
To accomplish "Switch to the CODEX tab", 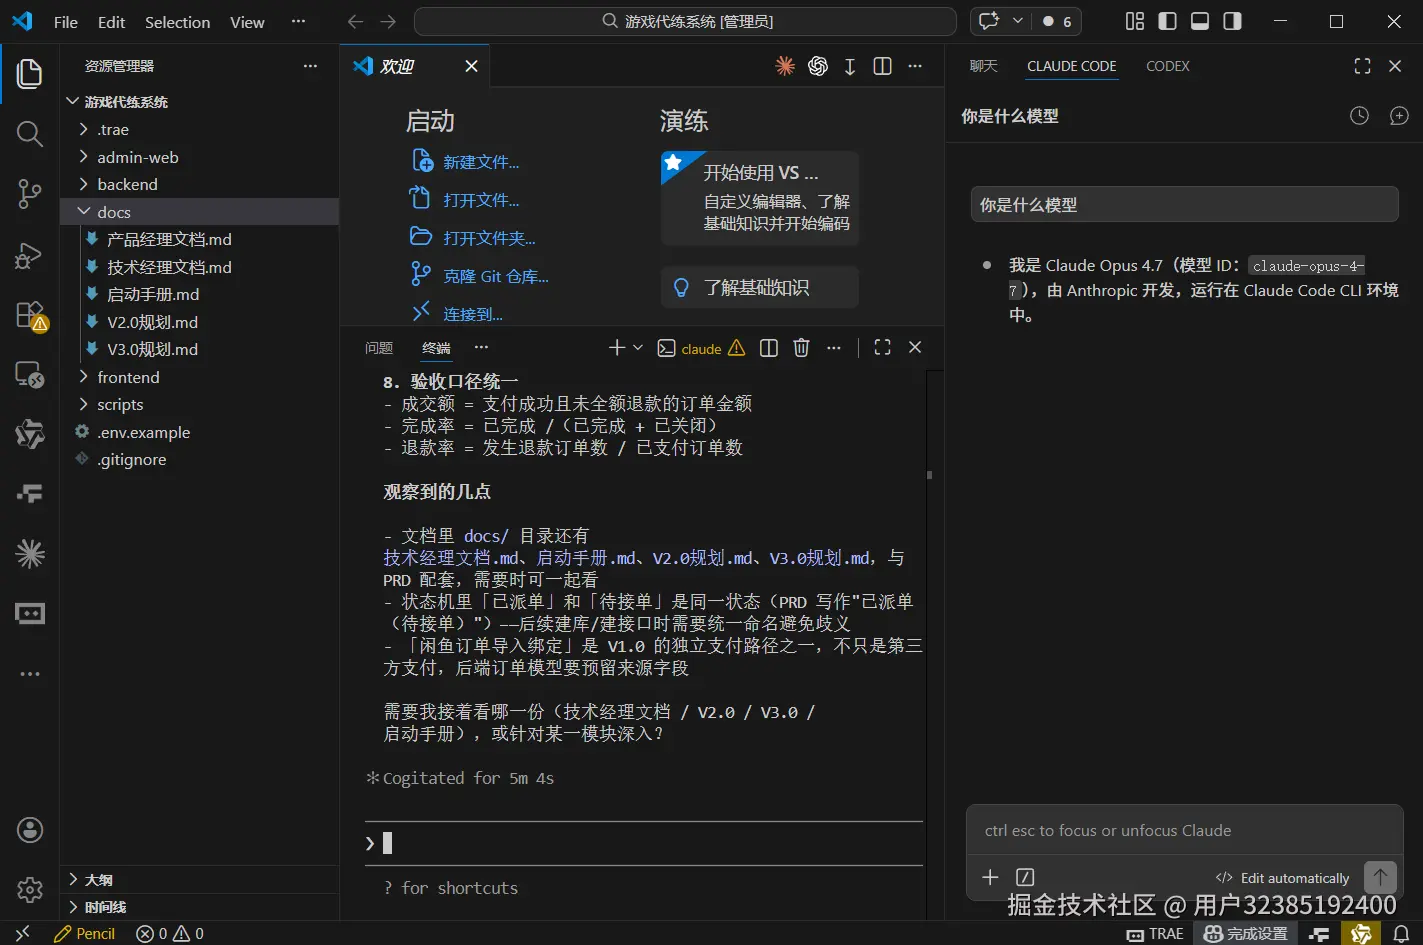I will click(x=1167, y=66).
